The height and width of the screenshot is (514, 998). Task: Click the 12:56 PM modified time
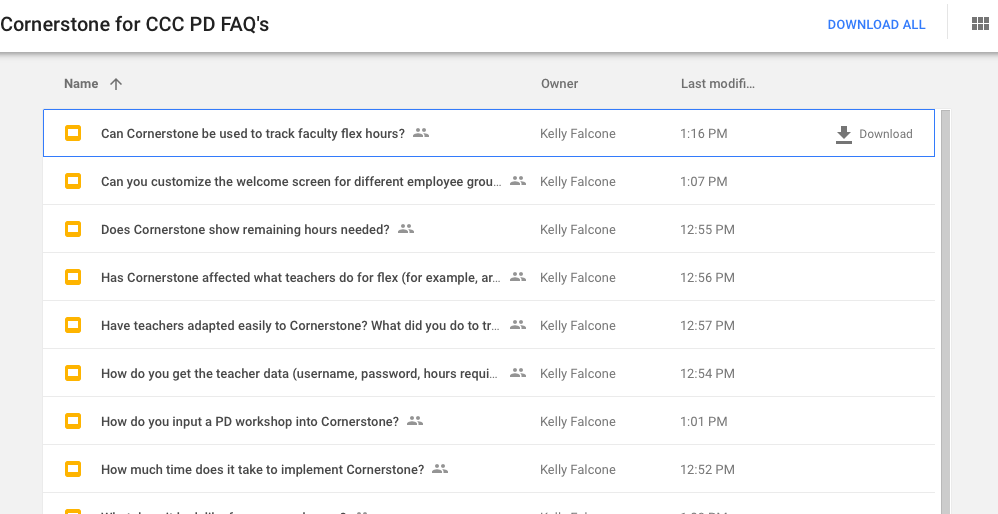708,277
